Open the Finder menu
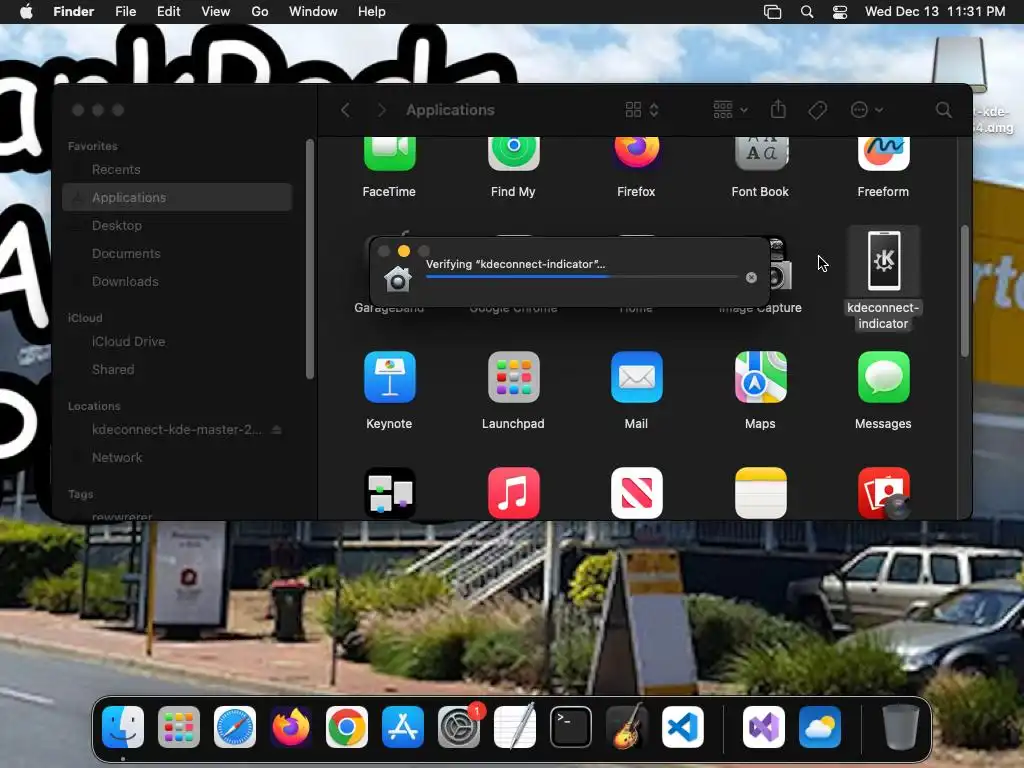This screenshot has width=1024, height=768. [x=74, y=12]
